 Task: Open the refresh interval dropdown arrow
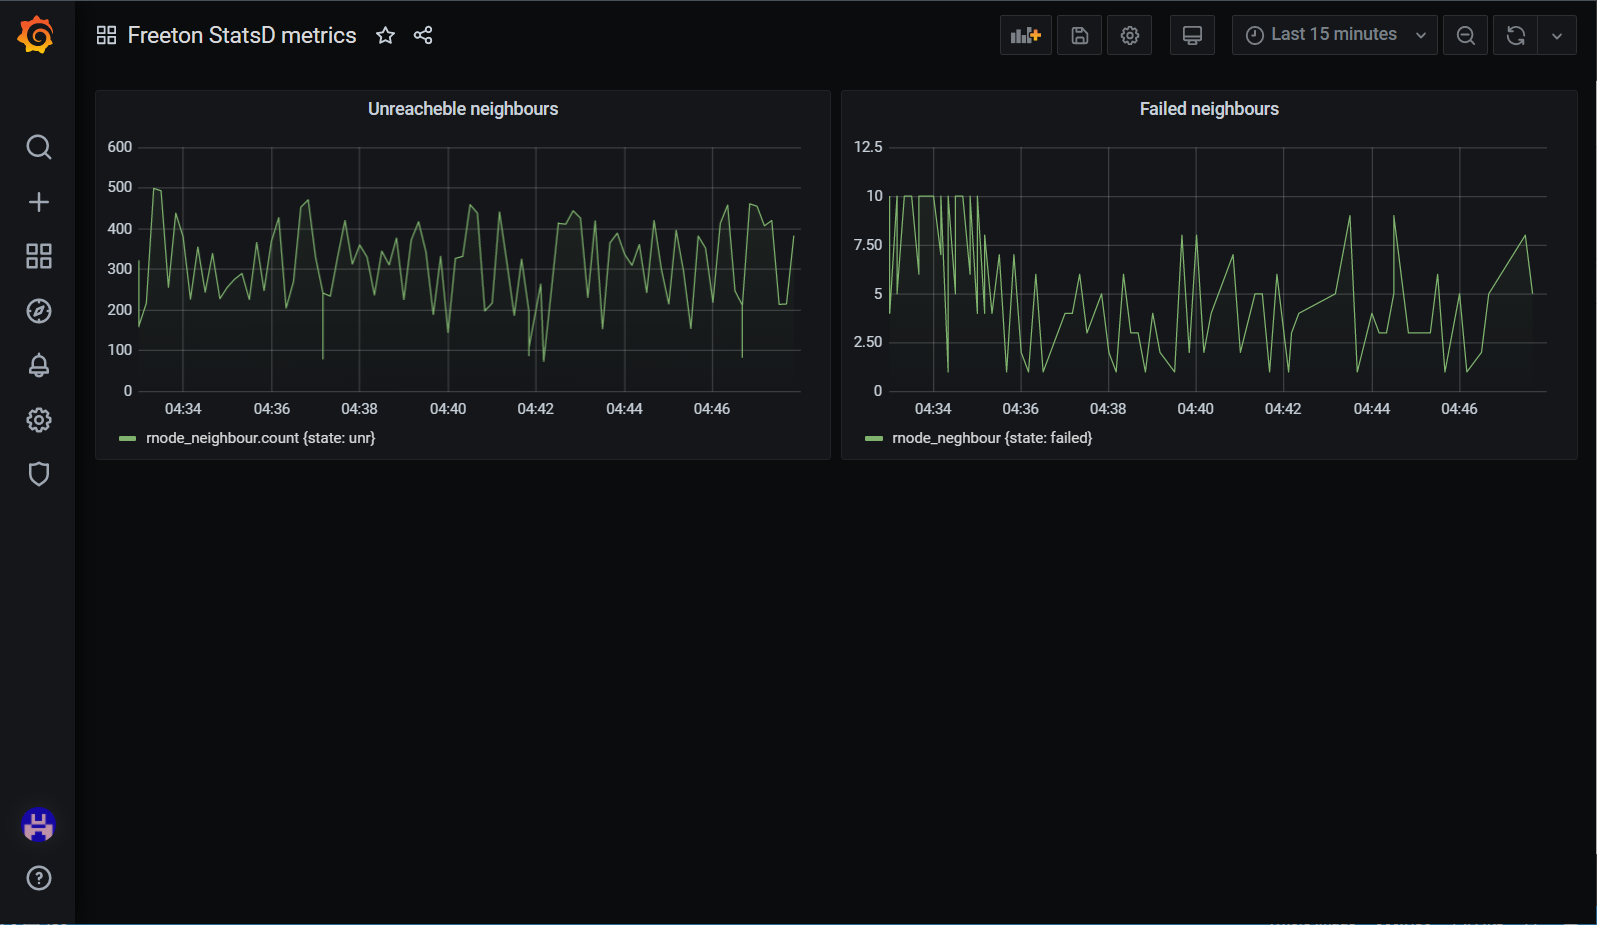pos(1557,35)
